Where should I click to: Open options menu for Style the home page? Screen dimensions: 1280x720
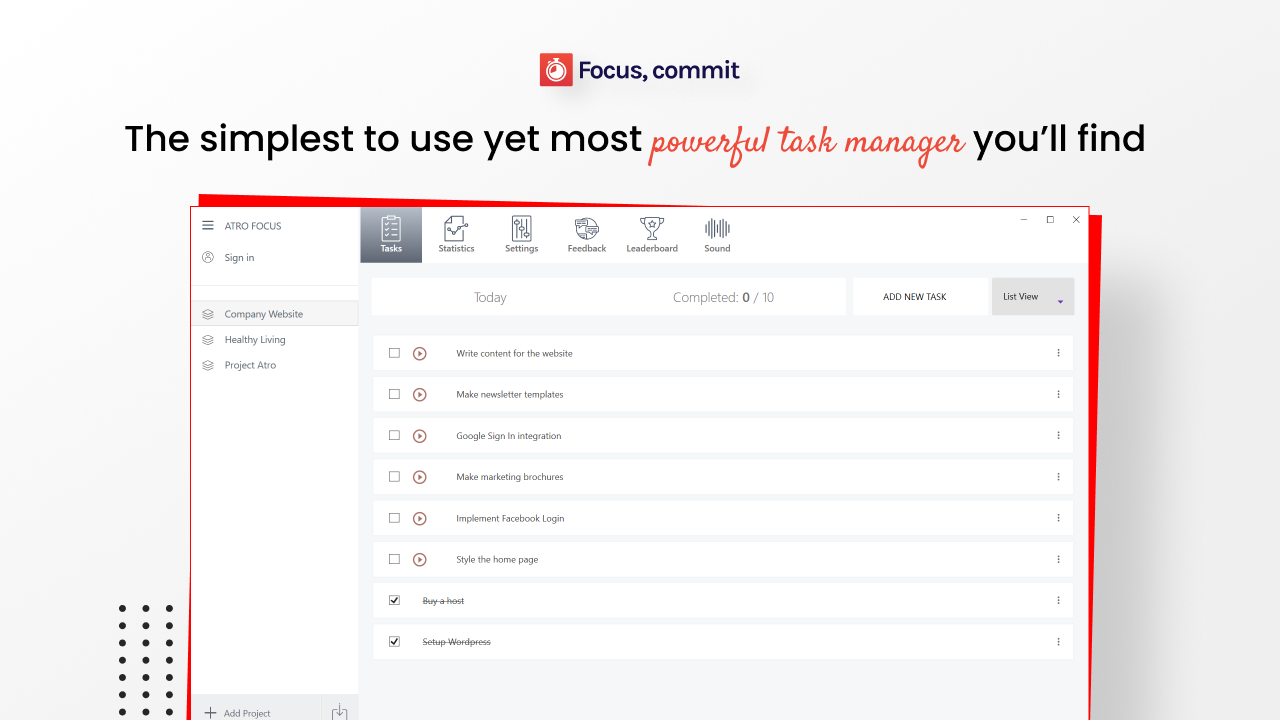[1058, 559]
